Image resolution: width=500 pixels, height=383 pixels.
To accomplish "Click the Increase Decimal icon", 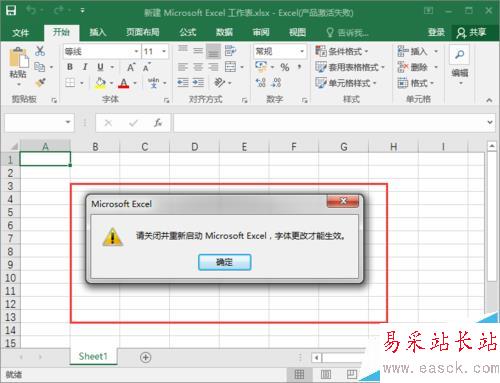I will click(x=261, y=83).
